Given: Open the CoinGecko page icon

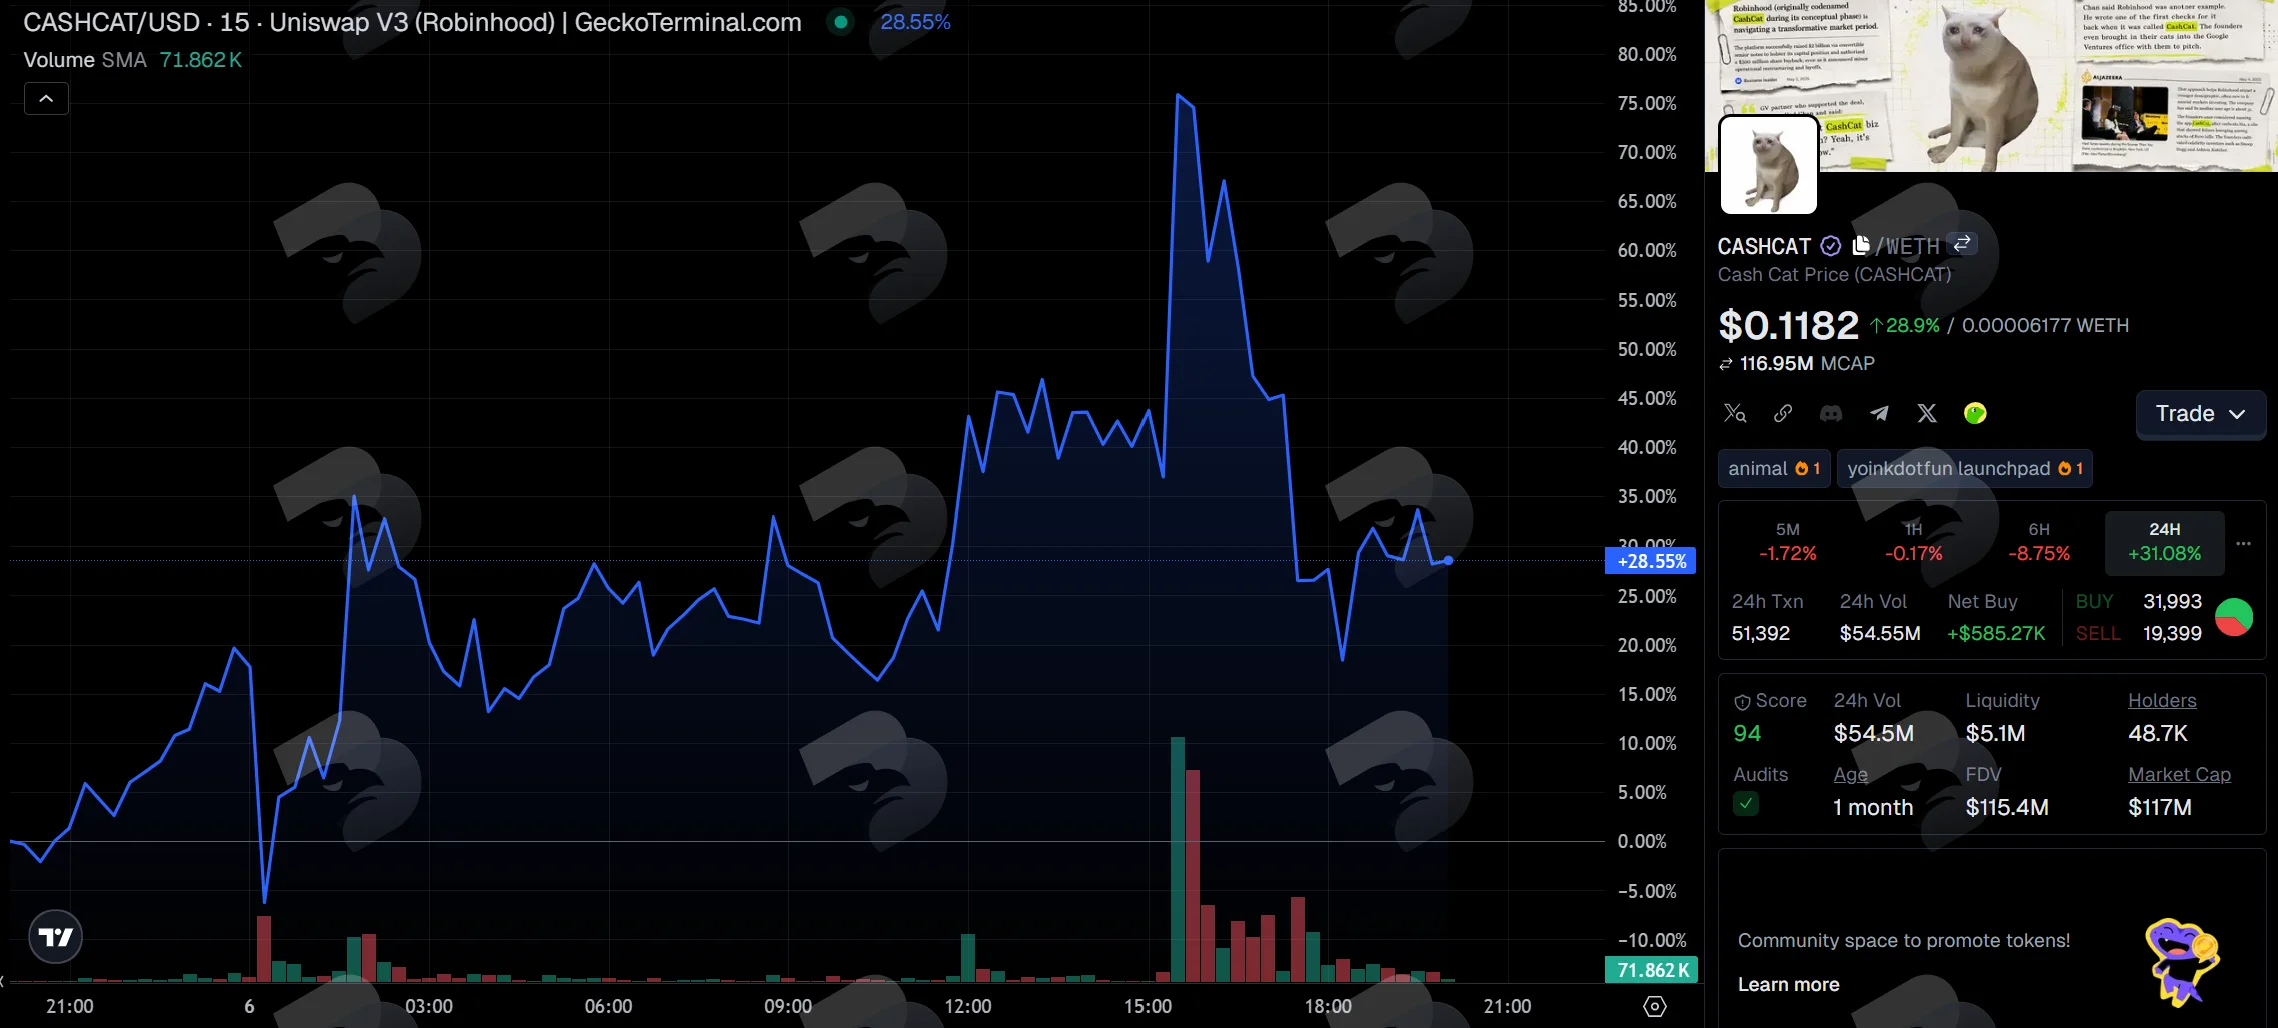Looking at the screenshot, I should pos(1975,413).
